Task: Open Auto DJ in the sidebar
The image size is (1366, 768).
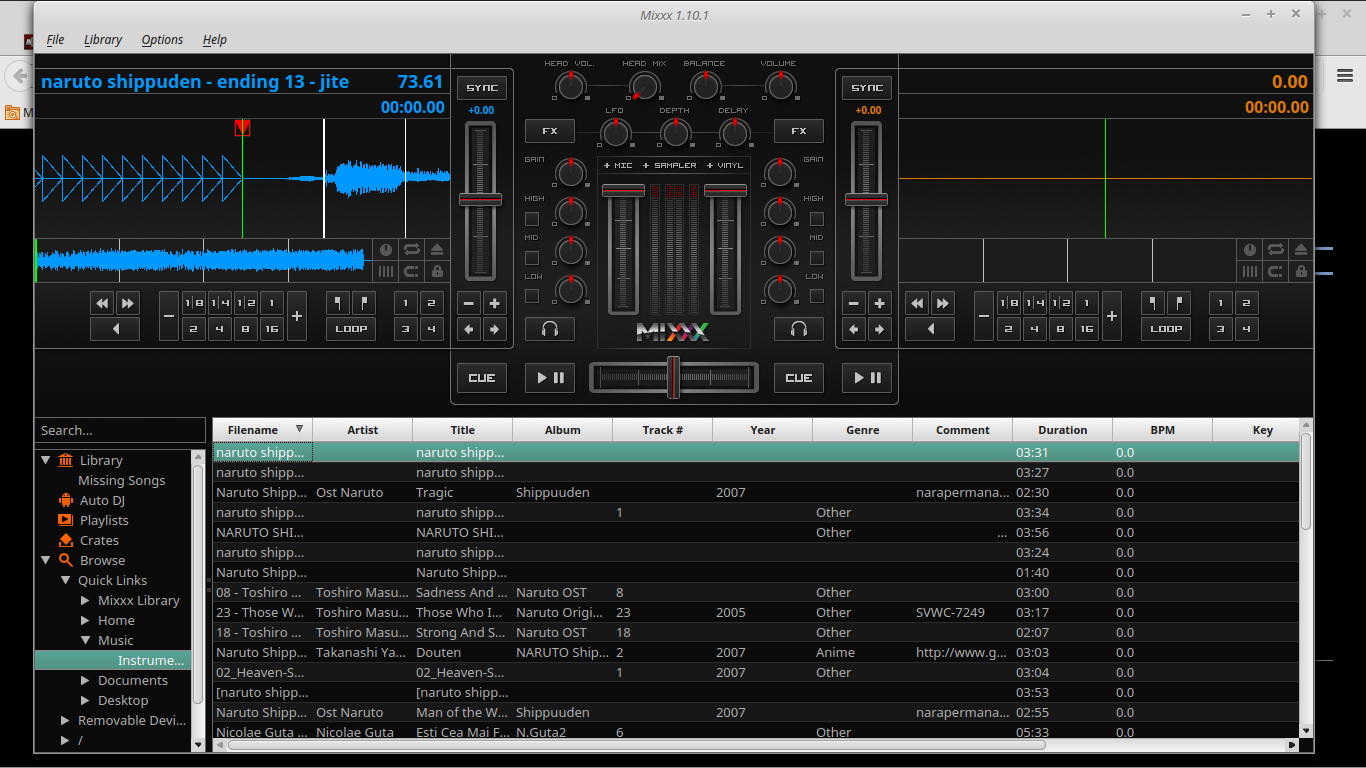Action: (x=102, y=500)
